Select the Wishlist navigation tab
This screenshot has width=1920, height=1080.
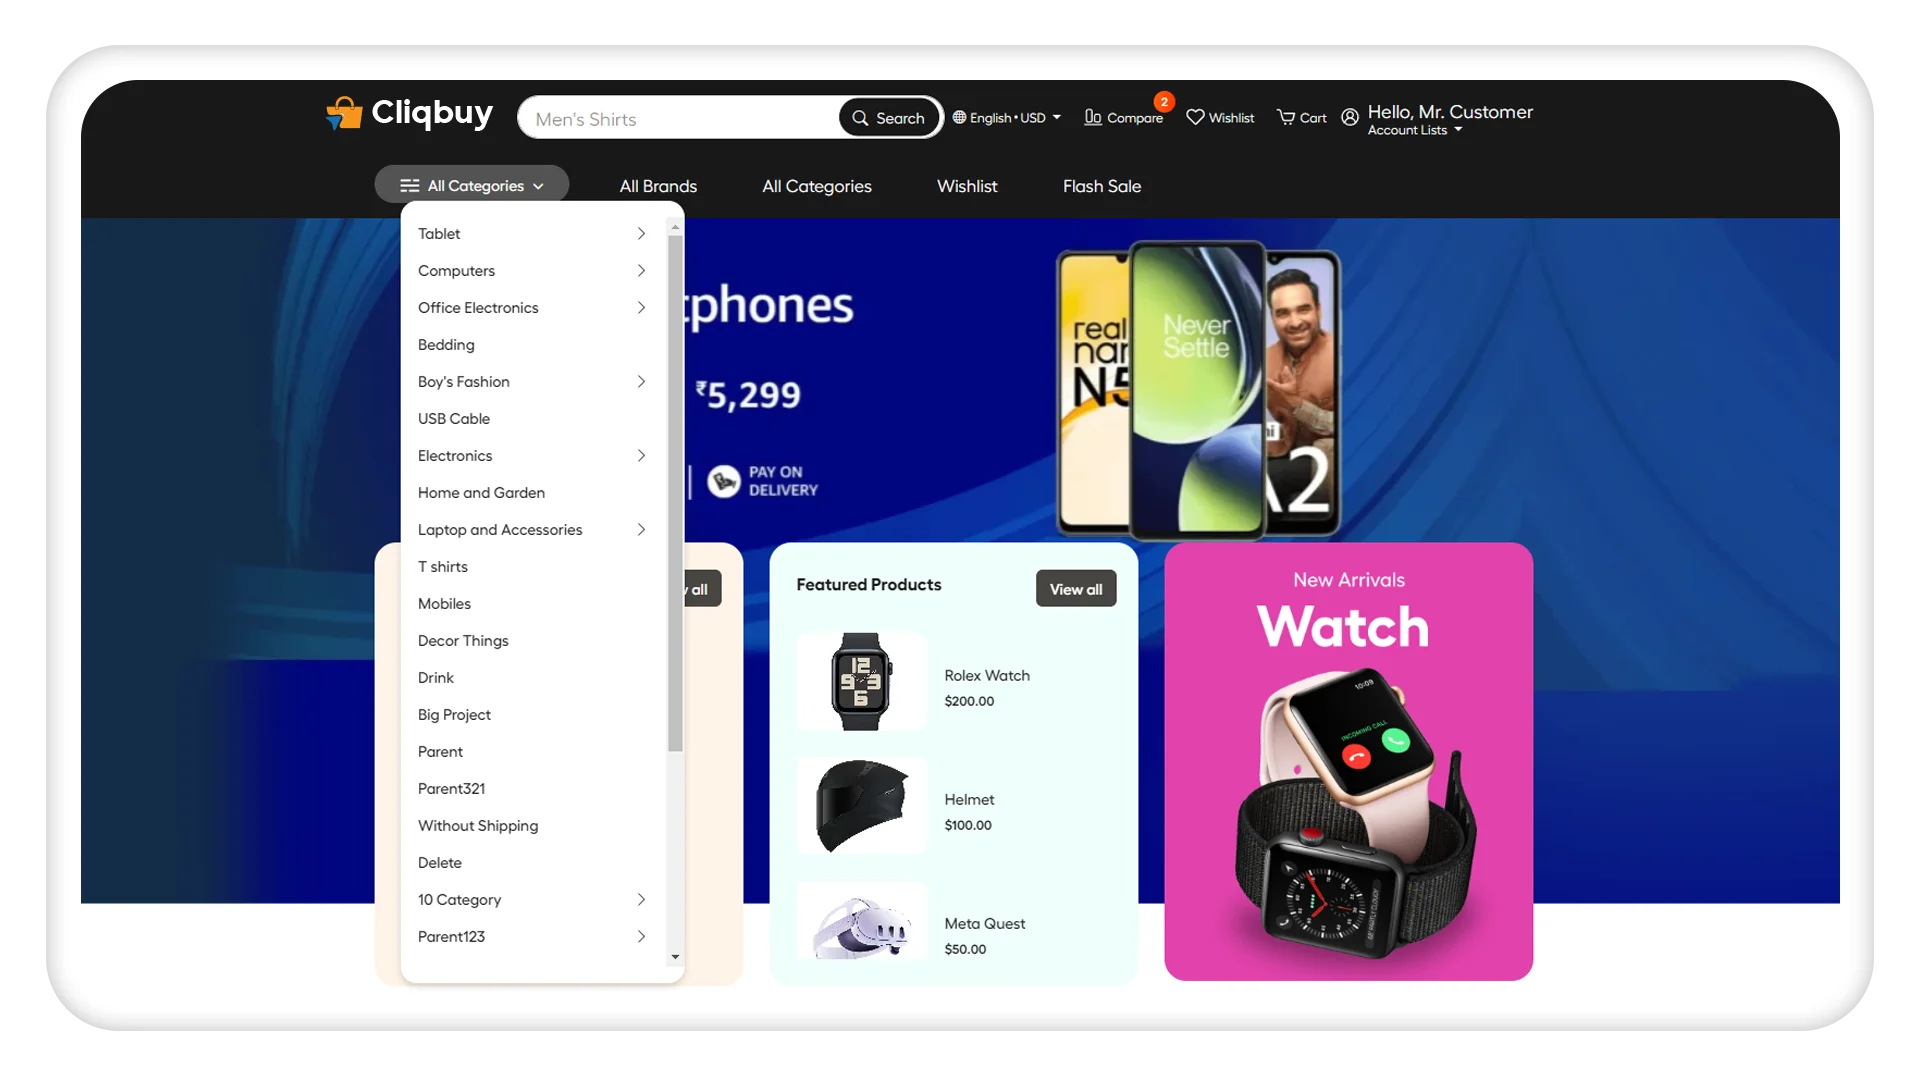pyautogui.click(x=967, y=186)
